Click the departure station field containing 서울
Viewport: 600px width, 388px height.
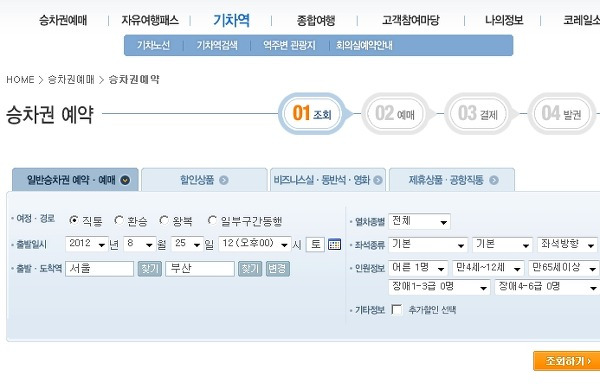pos(99,269)
